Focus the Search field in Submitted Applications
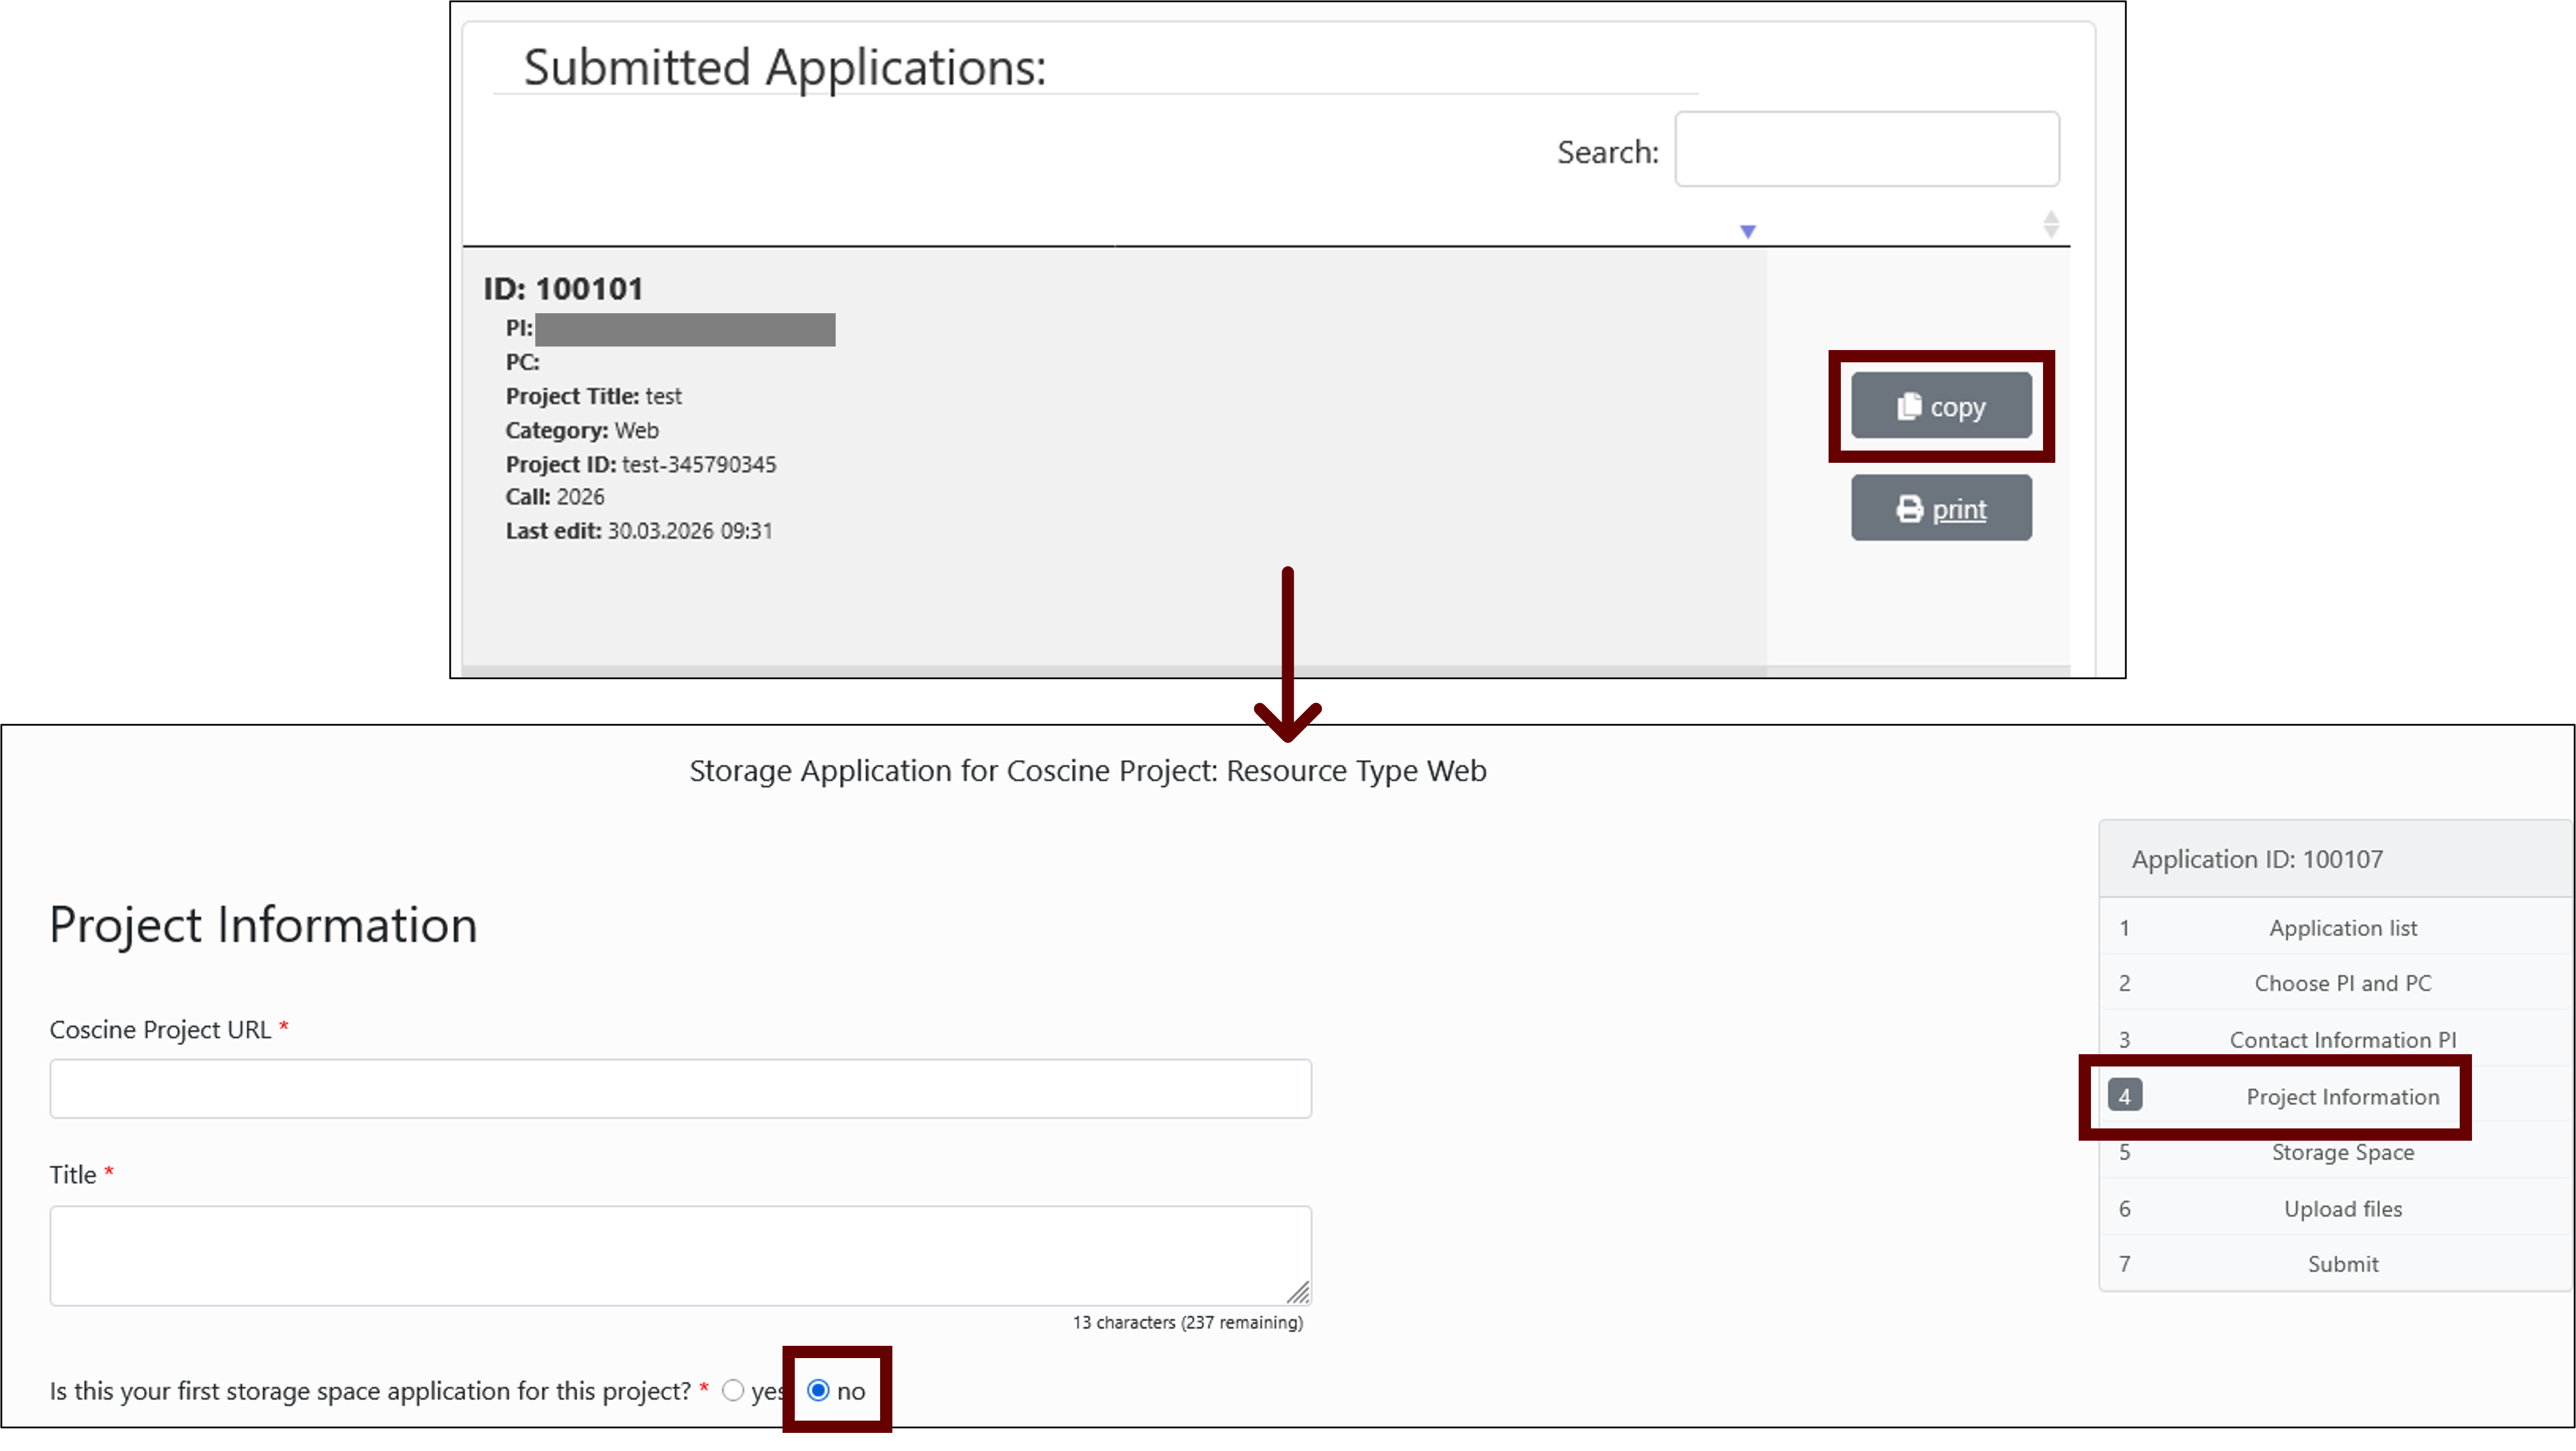 click(x=1867, y=149)
